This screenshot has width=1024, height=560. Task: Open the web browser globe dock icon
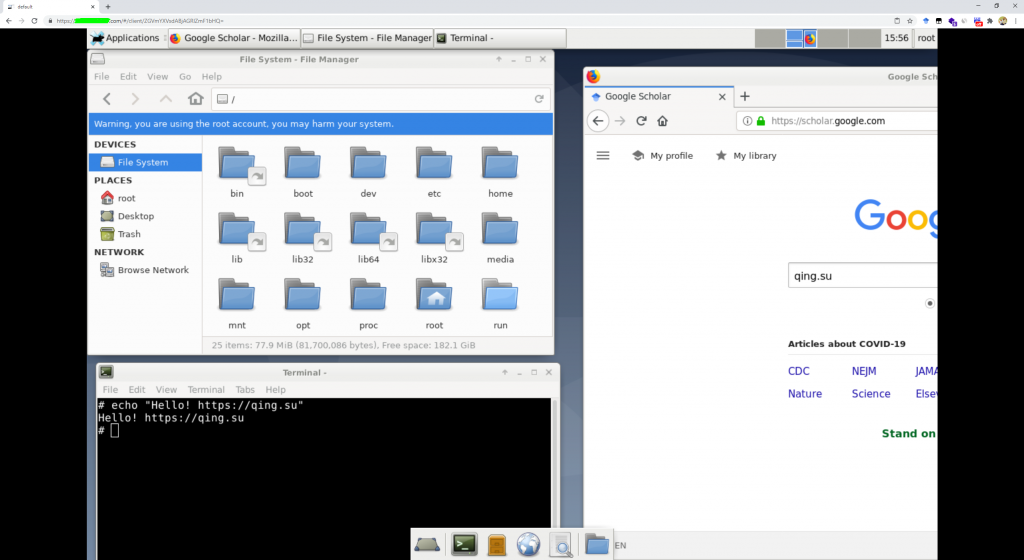click(x=529, y=544)
